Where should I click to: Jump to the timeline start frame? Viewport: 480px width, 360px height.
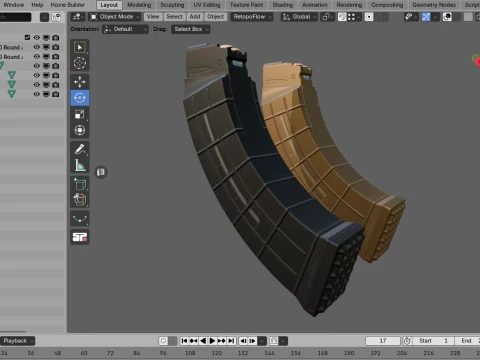pyautogui.click(x=184, y=341)
